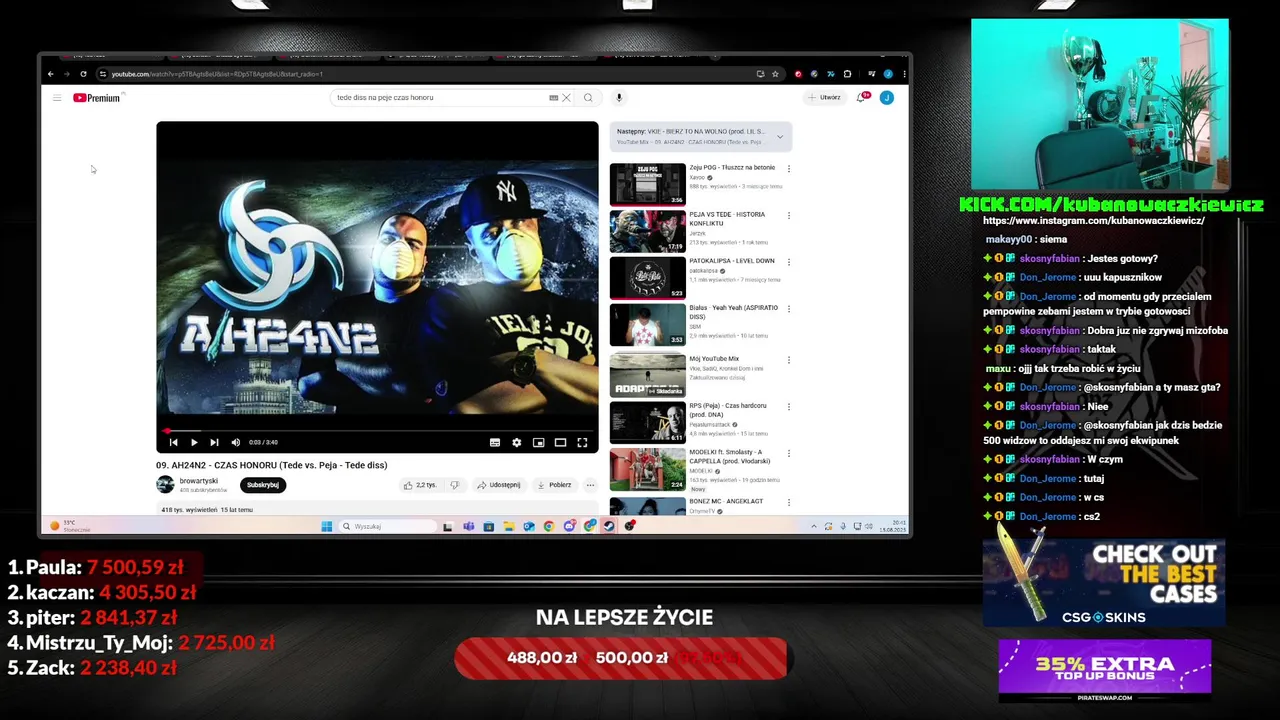
Task: Clear the search query with the X
Action: coord(566,98)
